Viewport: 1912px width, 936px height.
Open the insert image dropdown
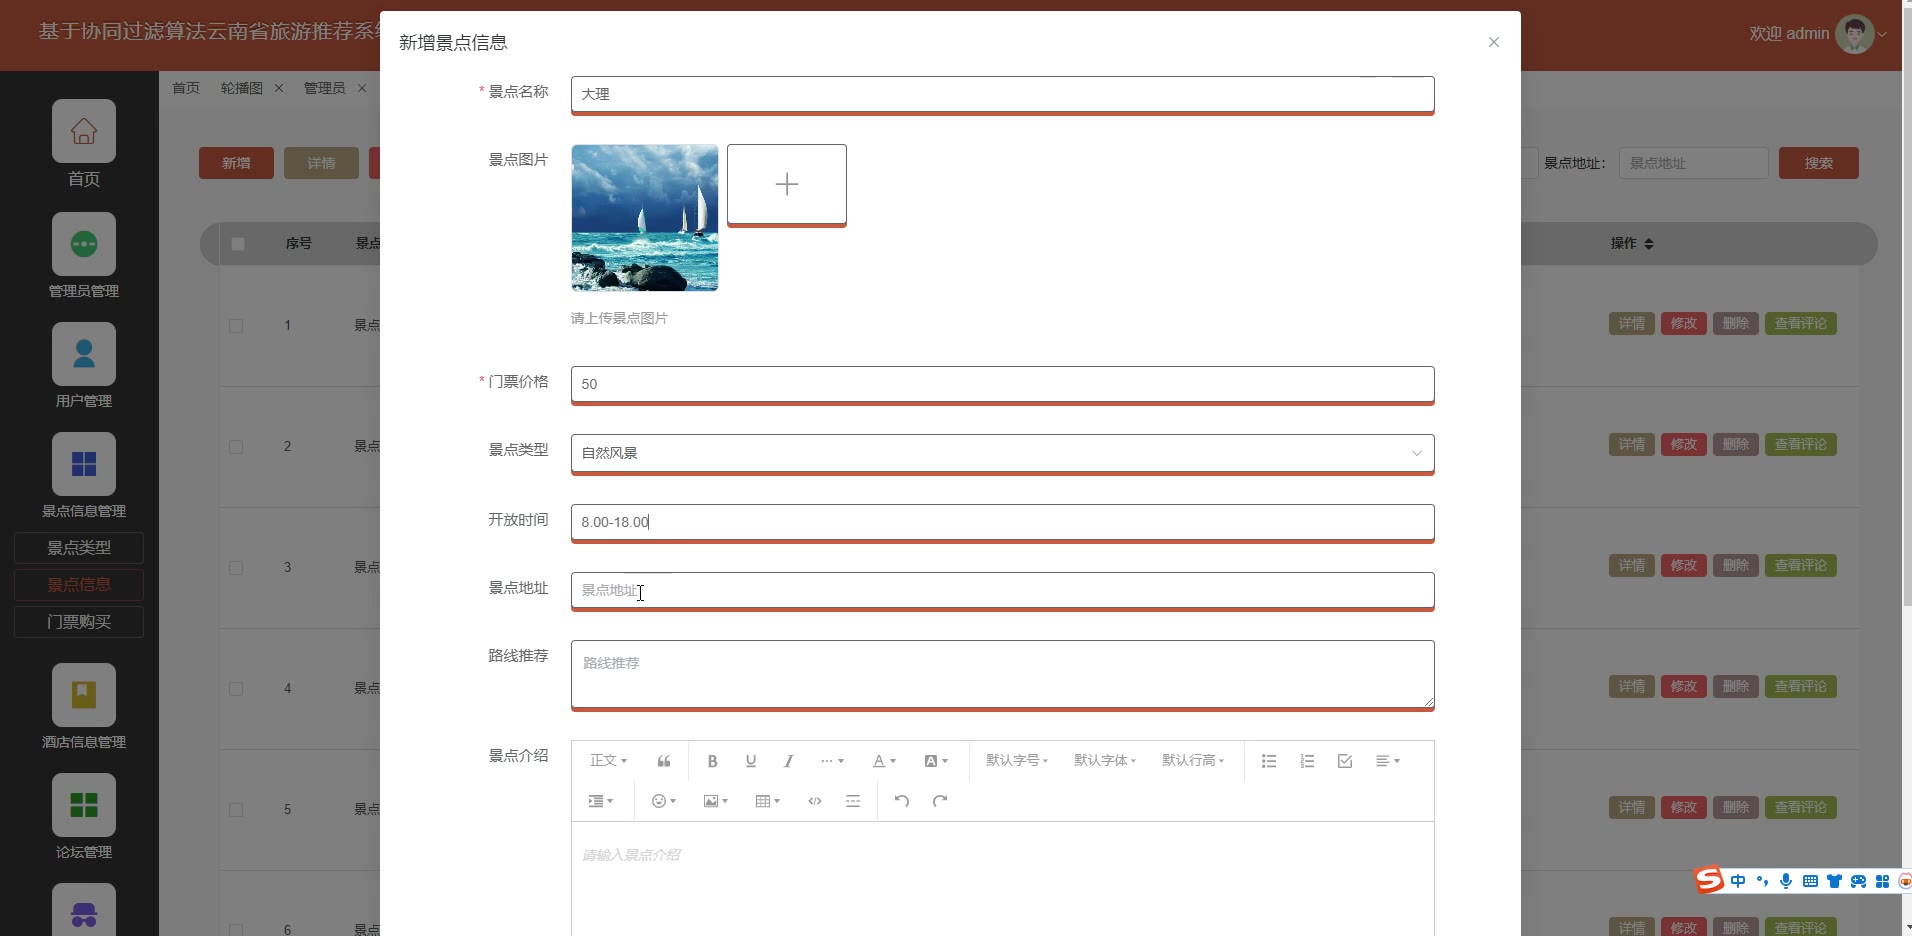(716, 801)
